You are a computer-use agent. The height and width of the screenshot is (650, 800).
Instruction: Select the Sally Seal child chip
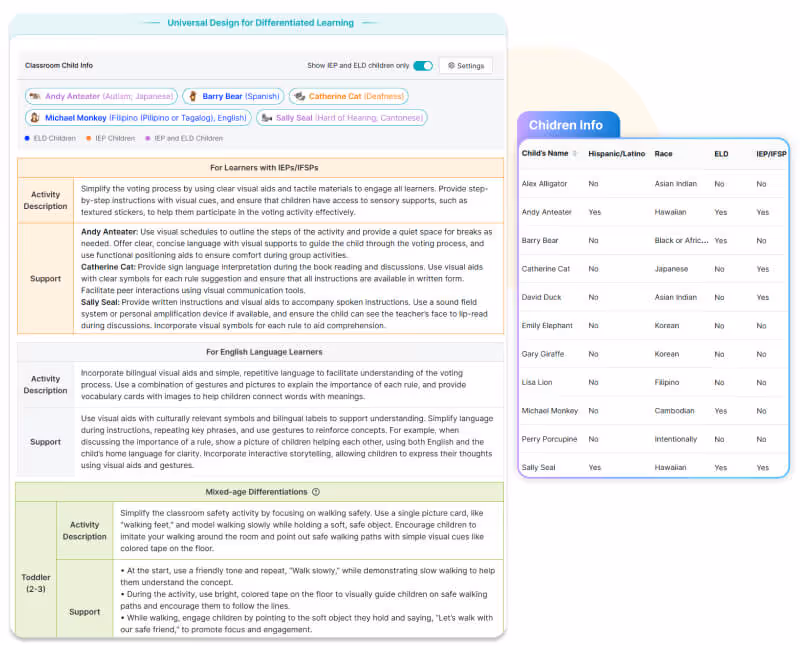pyautogui.click(x=341, y=118)
